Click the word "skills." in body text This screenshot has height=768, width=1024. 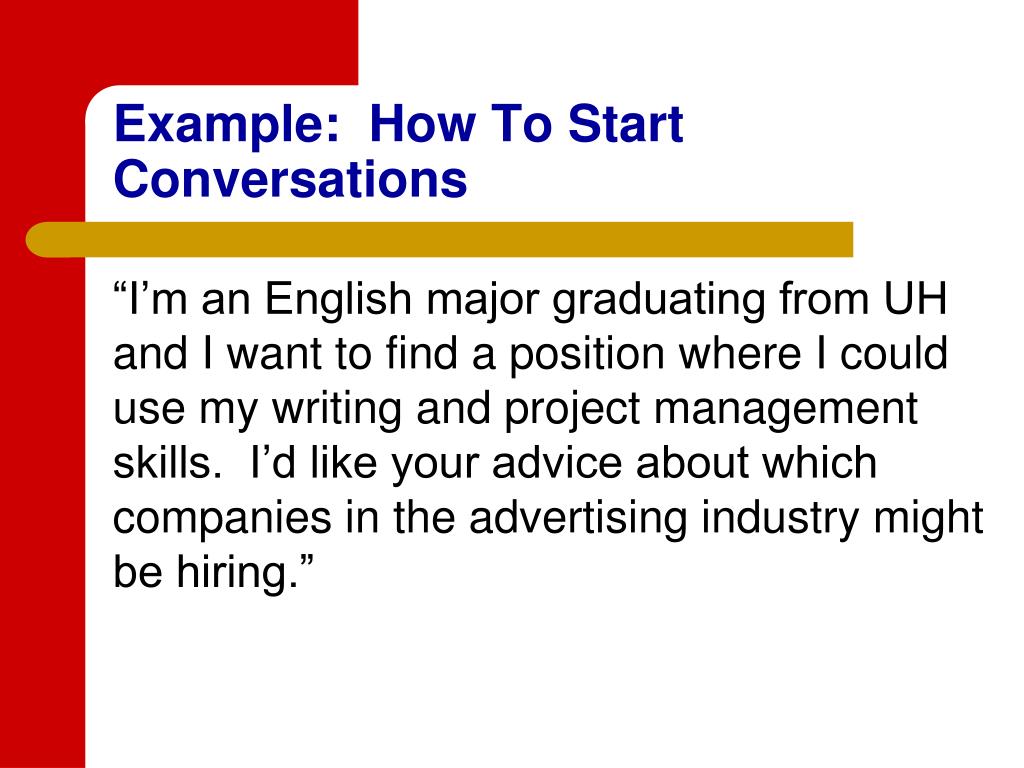161,464
